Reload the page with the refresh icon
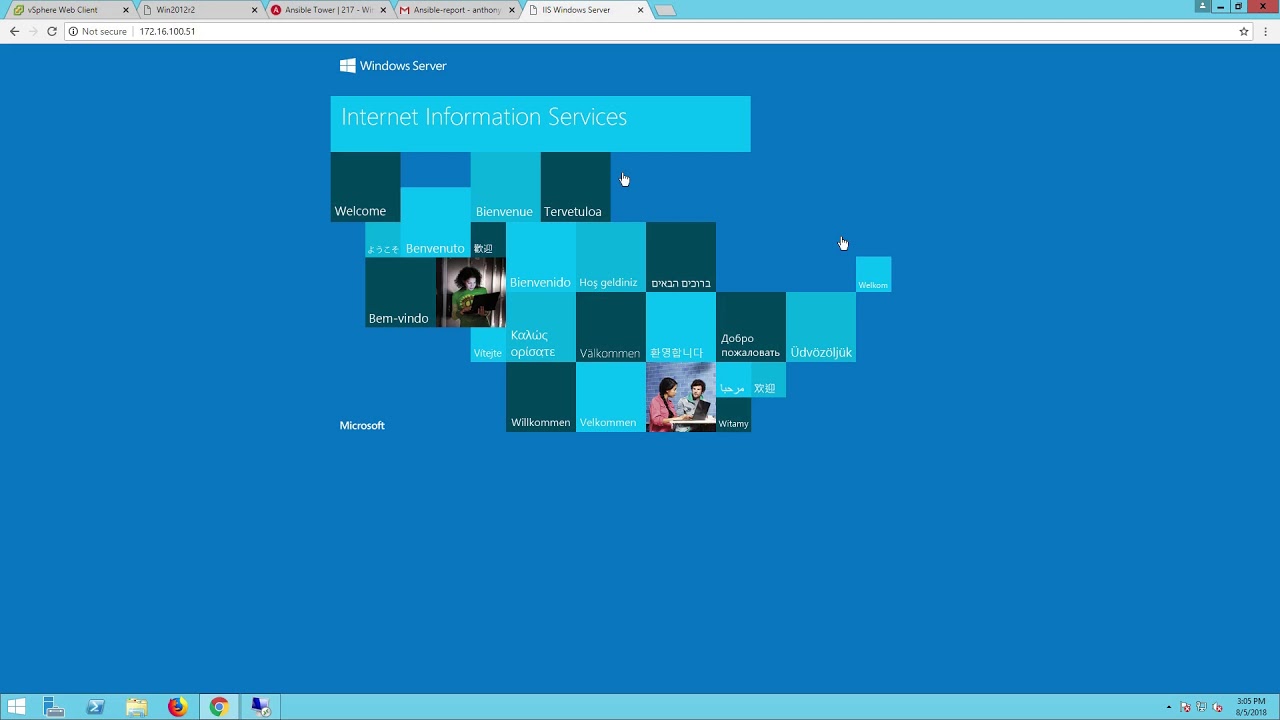The width and height of the screenshot is (1280, 720). pyautogui.click(x=52, y=31)
